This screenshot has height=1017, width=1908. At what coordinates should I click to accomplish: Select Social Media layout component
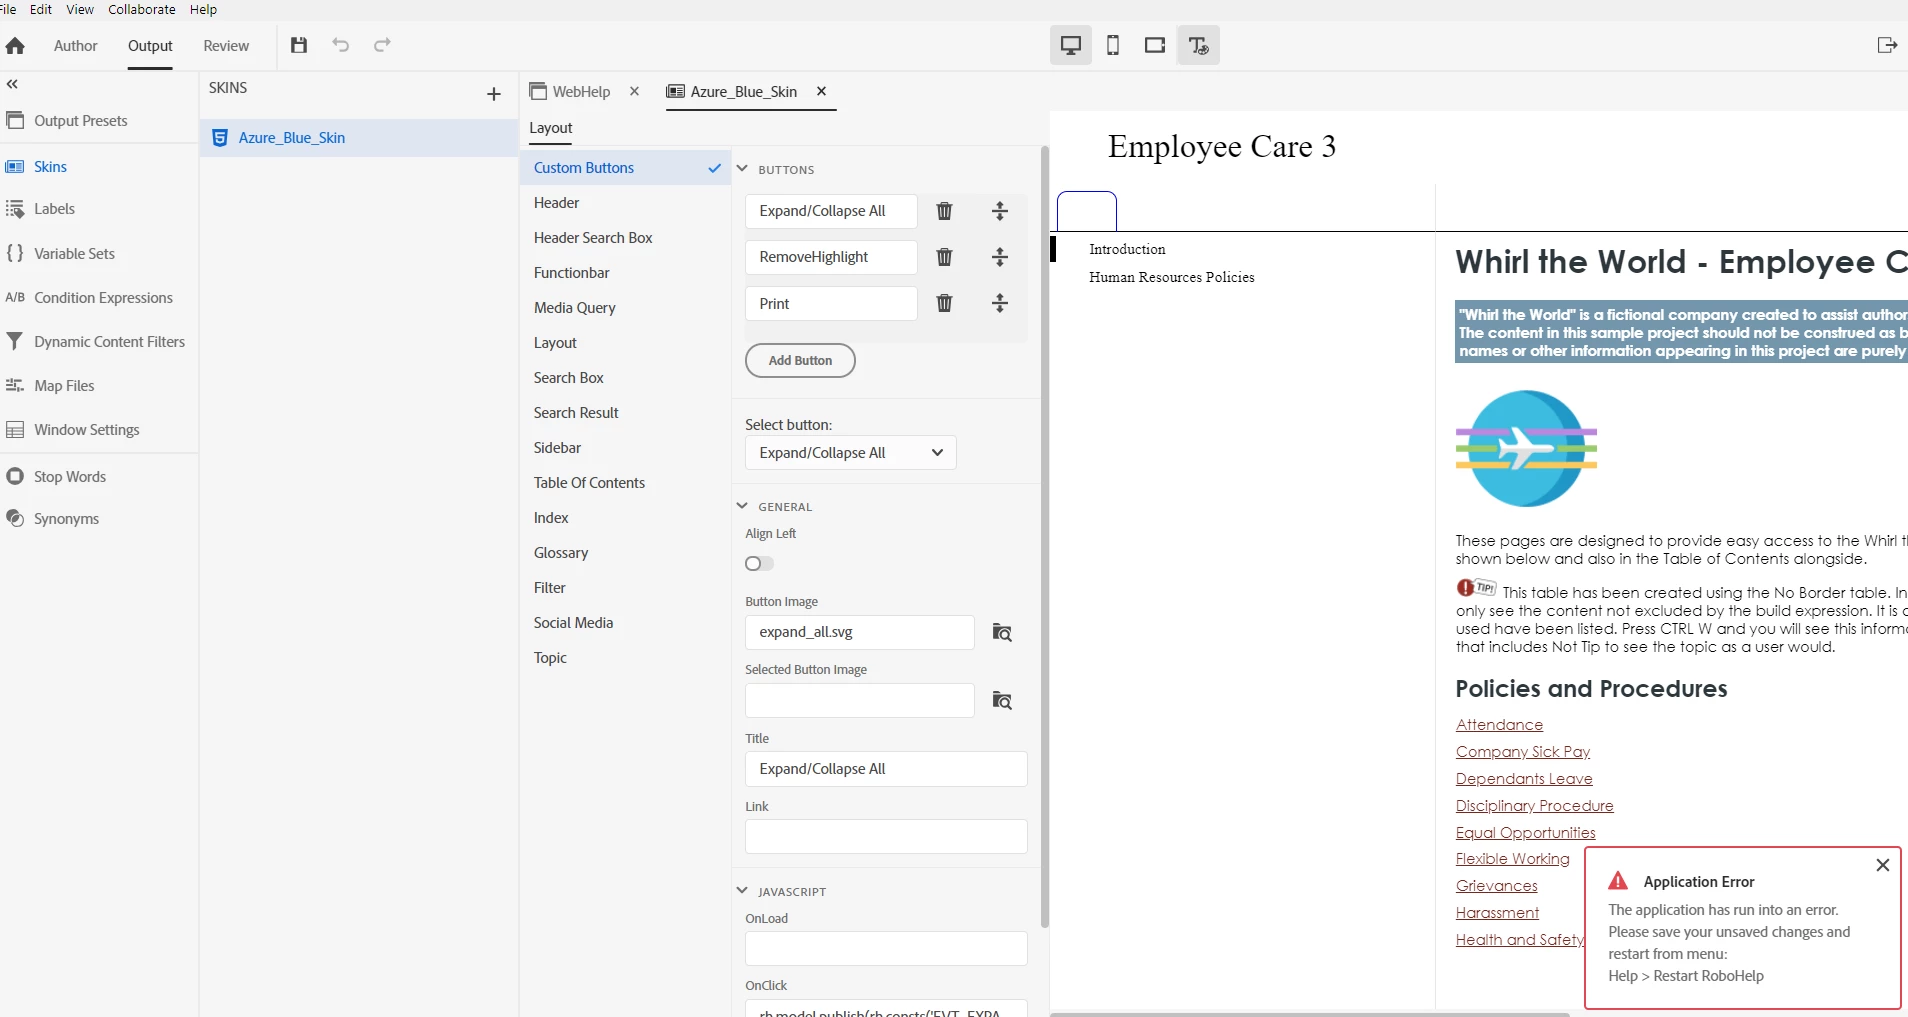tap(626, 623)
